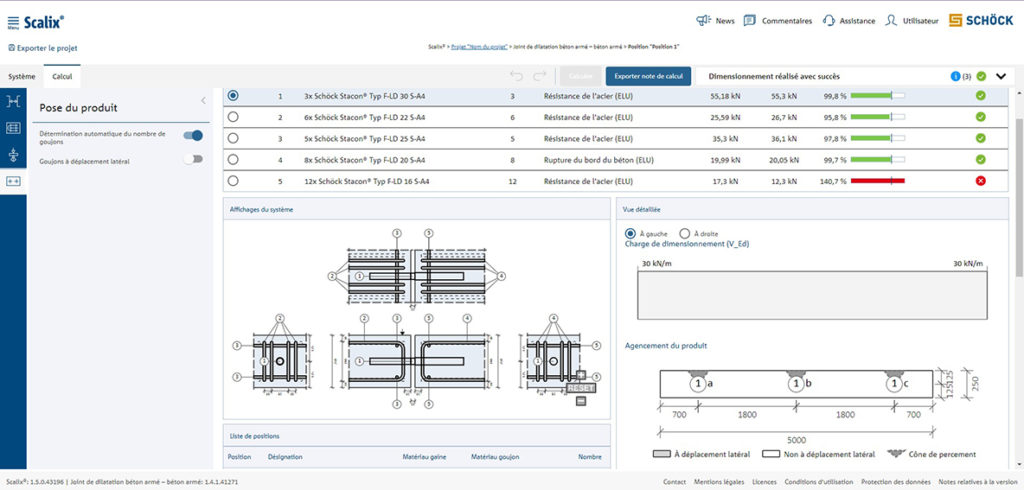Click the Matériau goujon column header

[495, 457]
